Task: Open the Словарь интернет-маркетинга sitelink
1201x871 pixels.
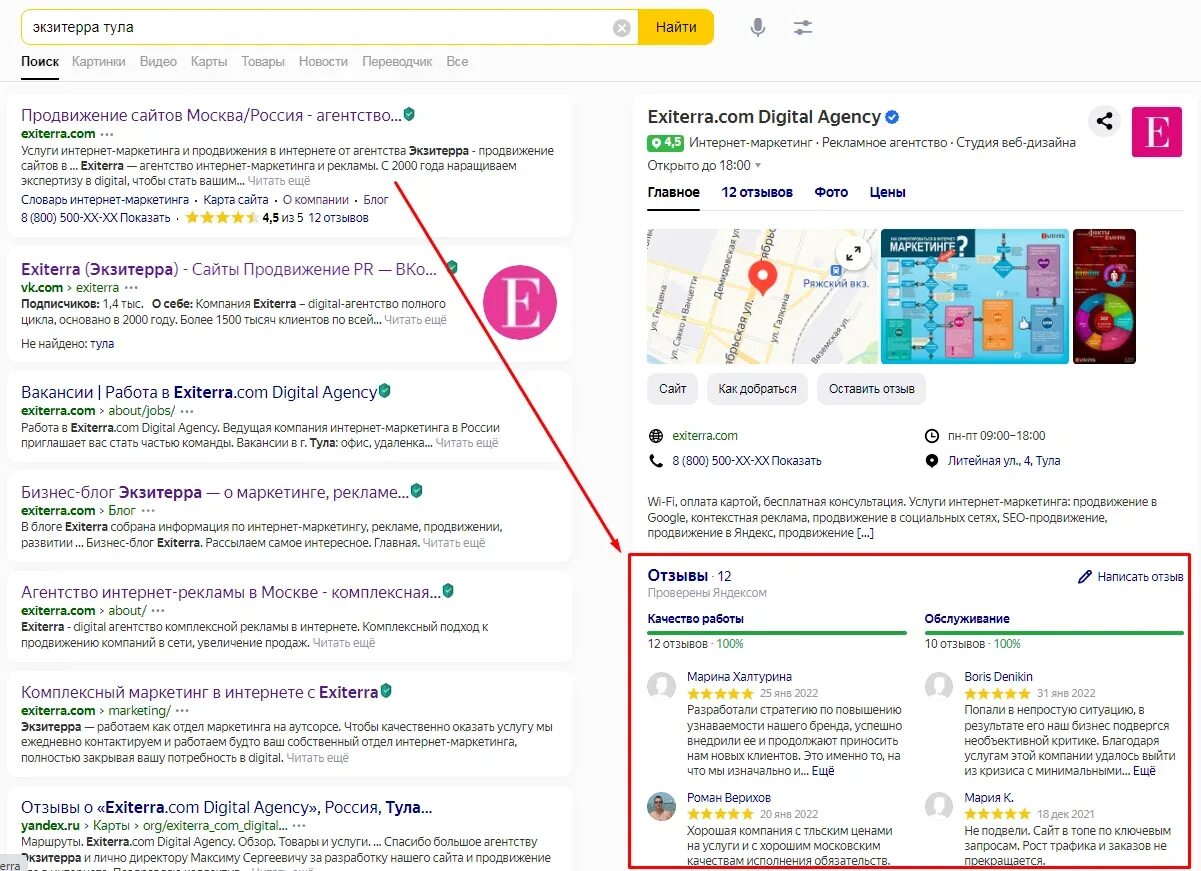Action: 105,200
